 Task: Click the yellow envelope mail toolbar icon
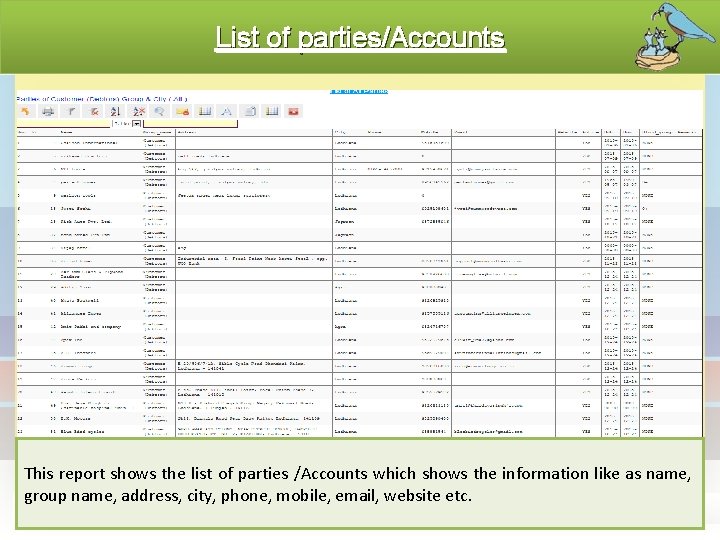click(183, 111)
